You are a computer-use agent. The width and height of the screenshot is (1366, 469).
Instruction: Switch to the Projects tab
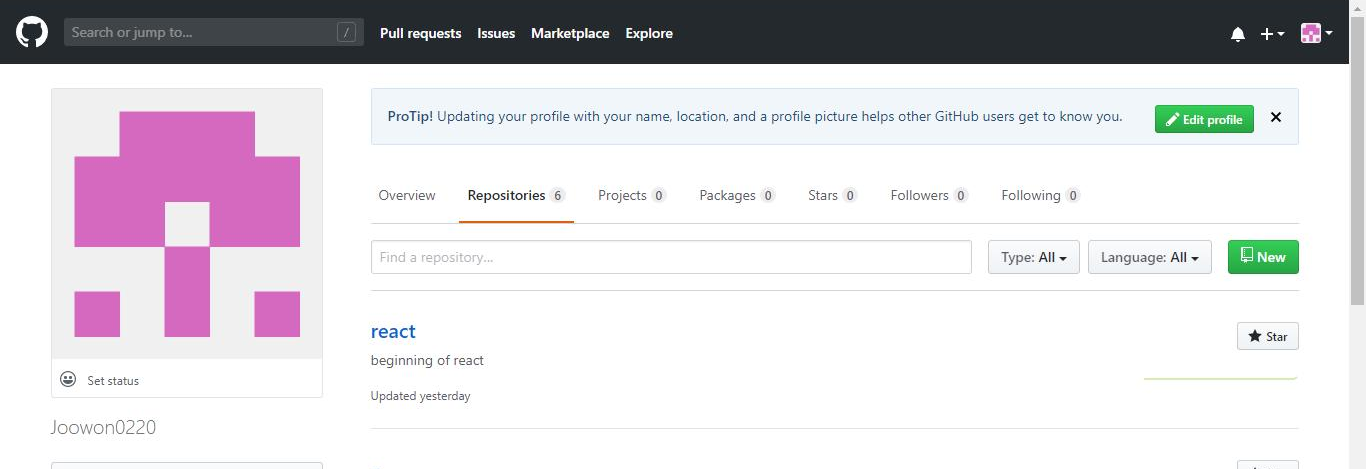(632, 195)
